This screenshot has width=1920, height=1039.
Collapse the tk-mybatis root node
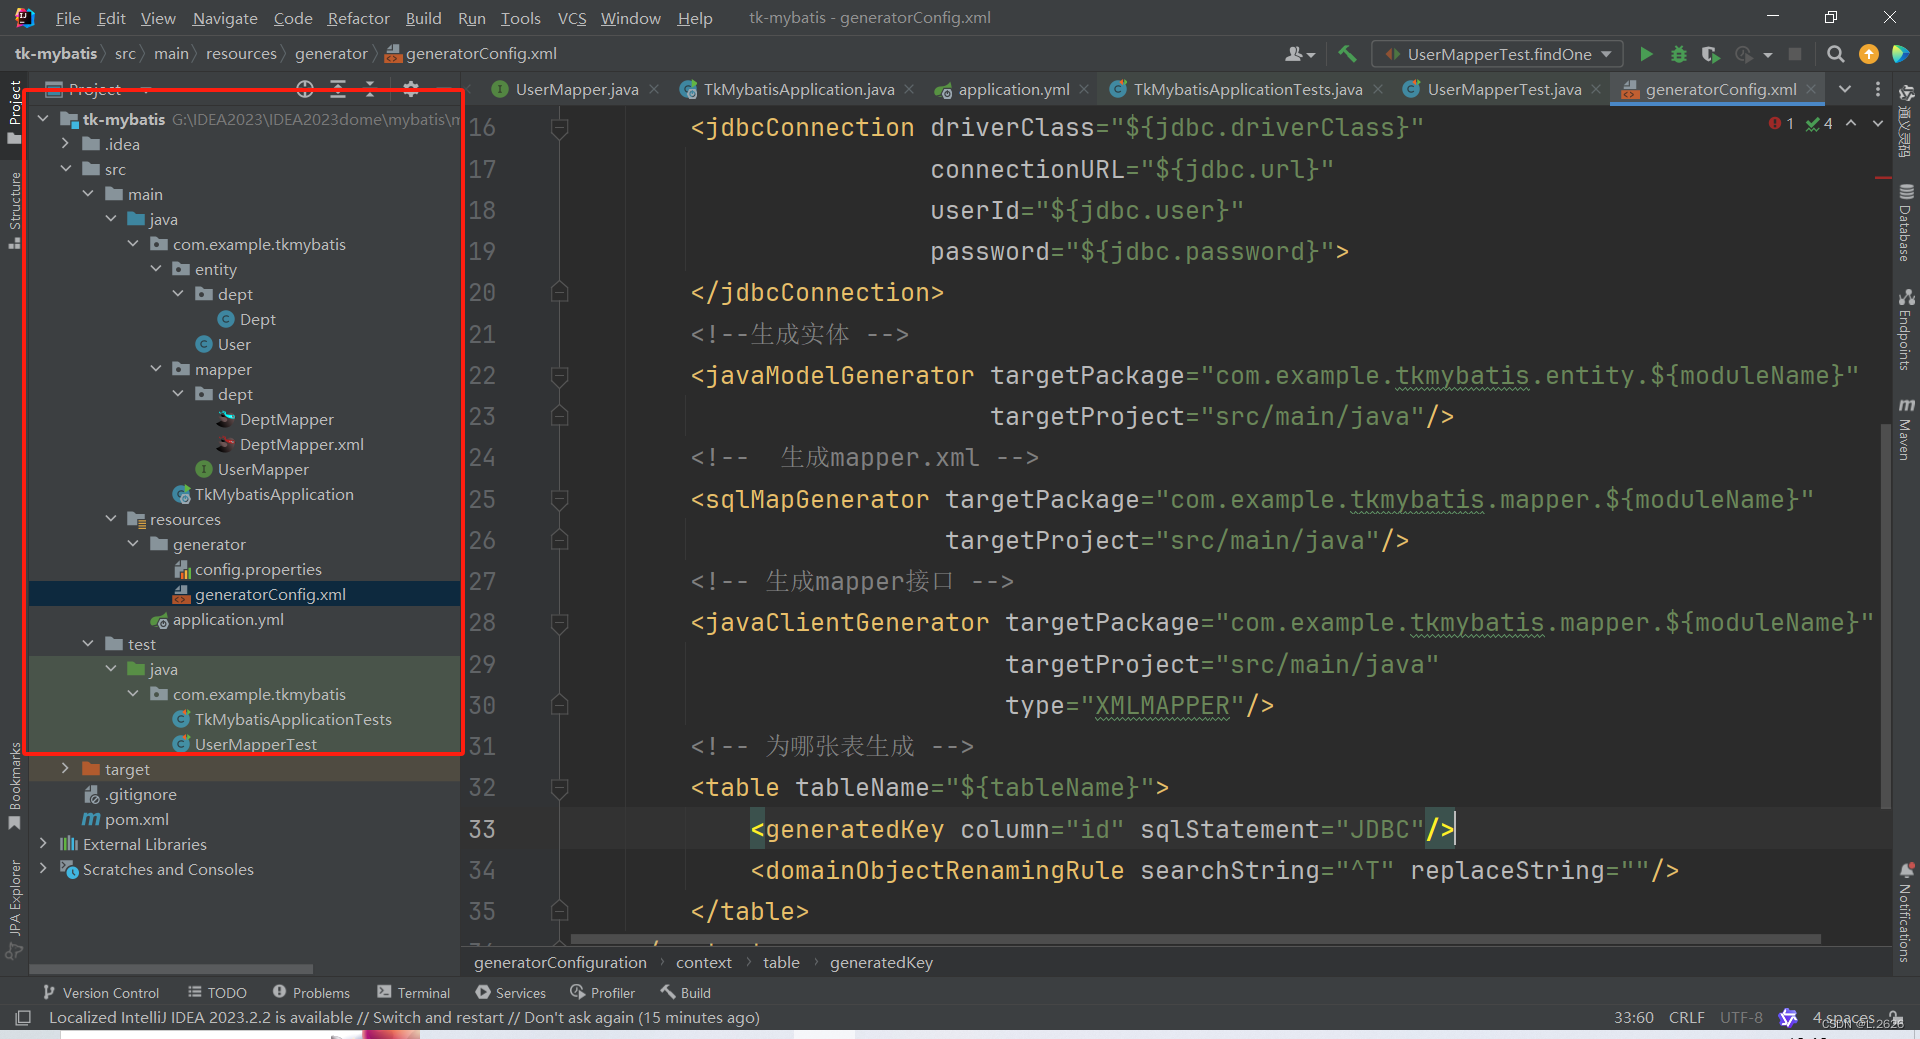(43, 119)
